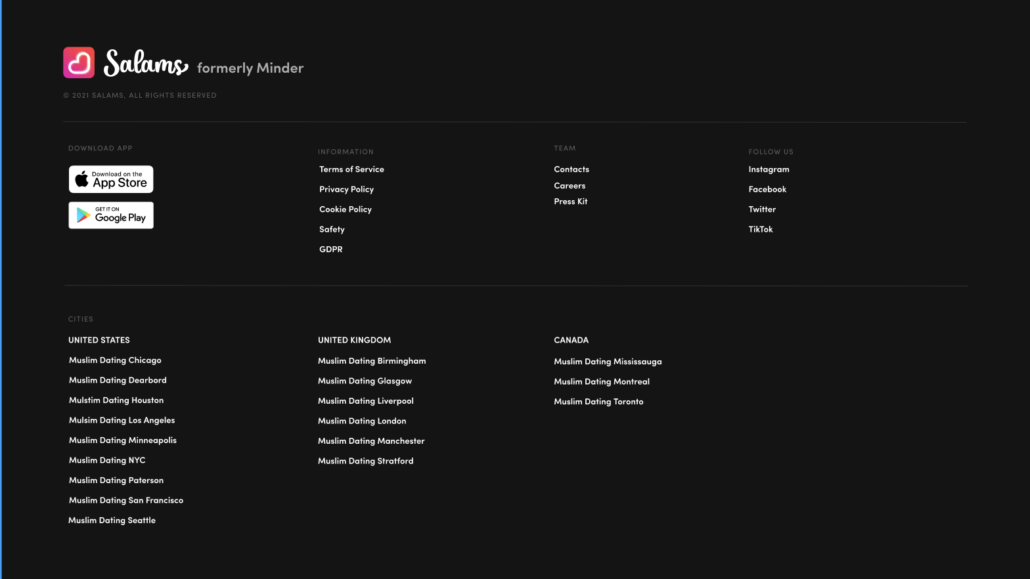Open the Instagram follow link

(x=768, y=169)
